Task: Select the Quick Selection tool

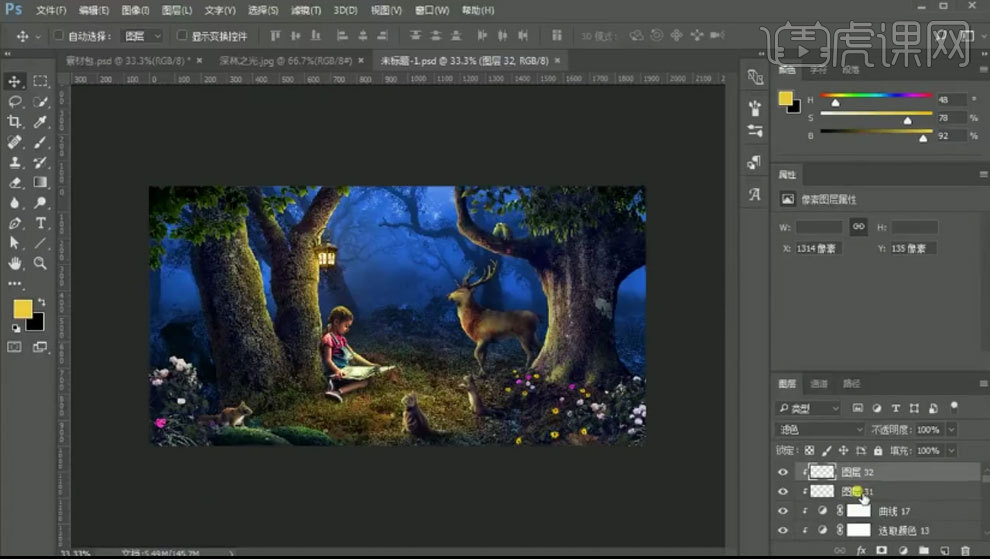Action: [40, 102]
